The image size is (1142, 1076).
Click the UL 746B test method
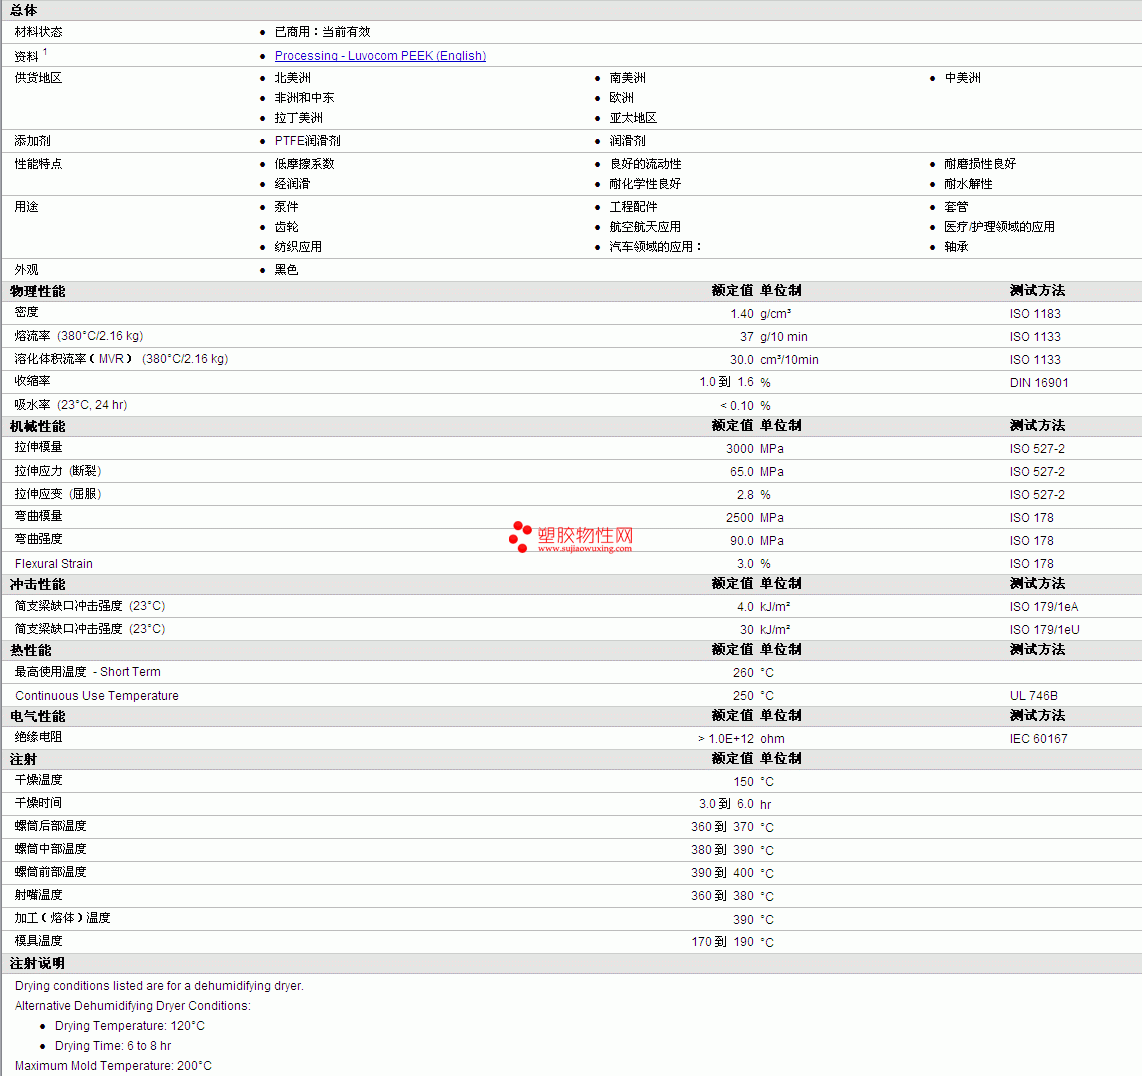(x=1033, y=696)
